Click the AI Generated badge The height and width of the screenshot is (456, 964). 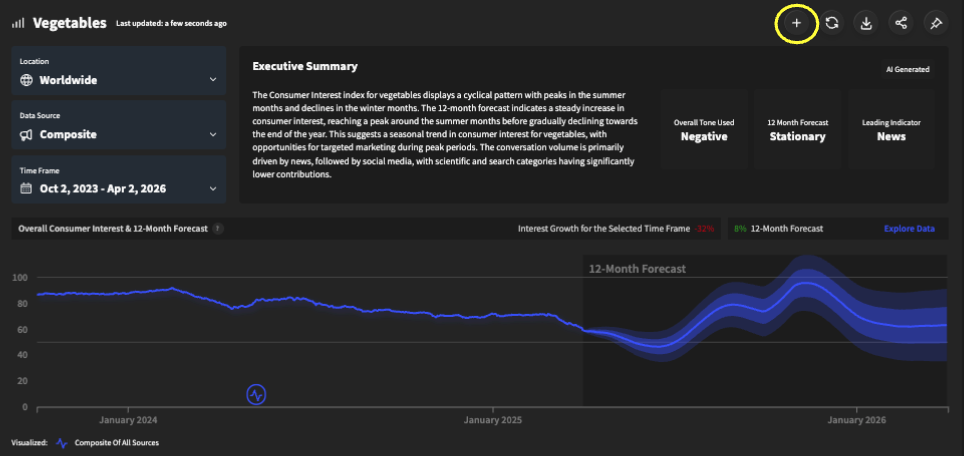tap(907, 70)
